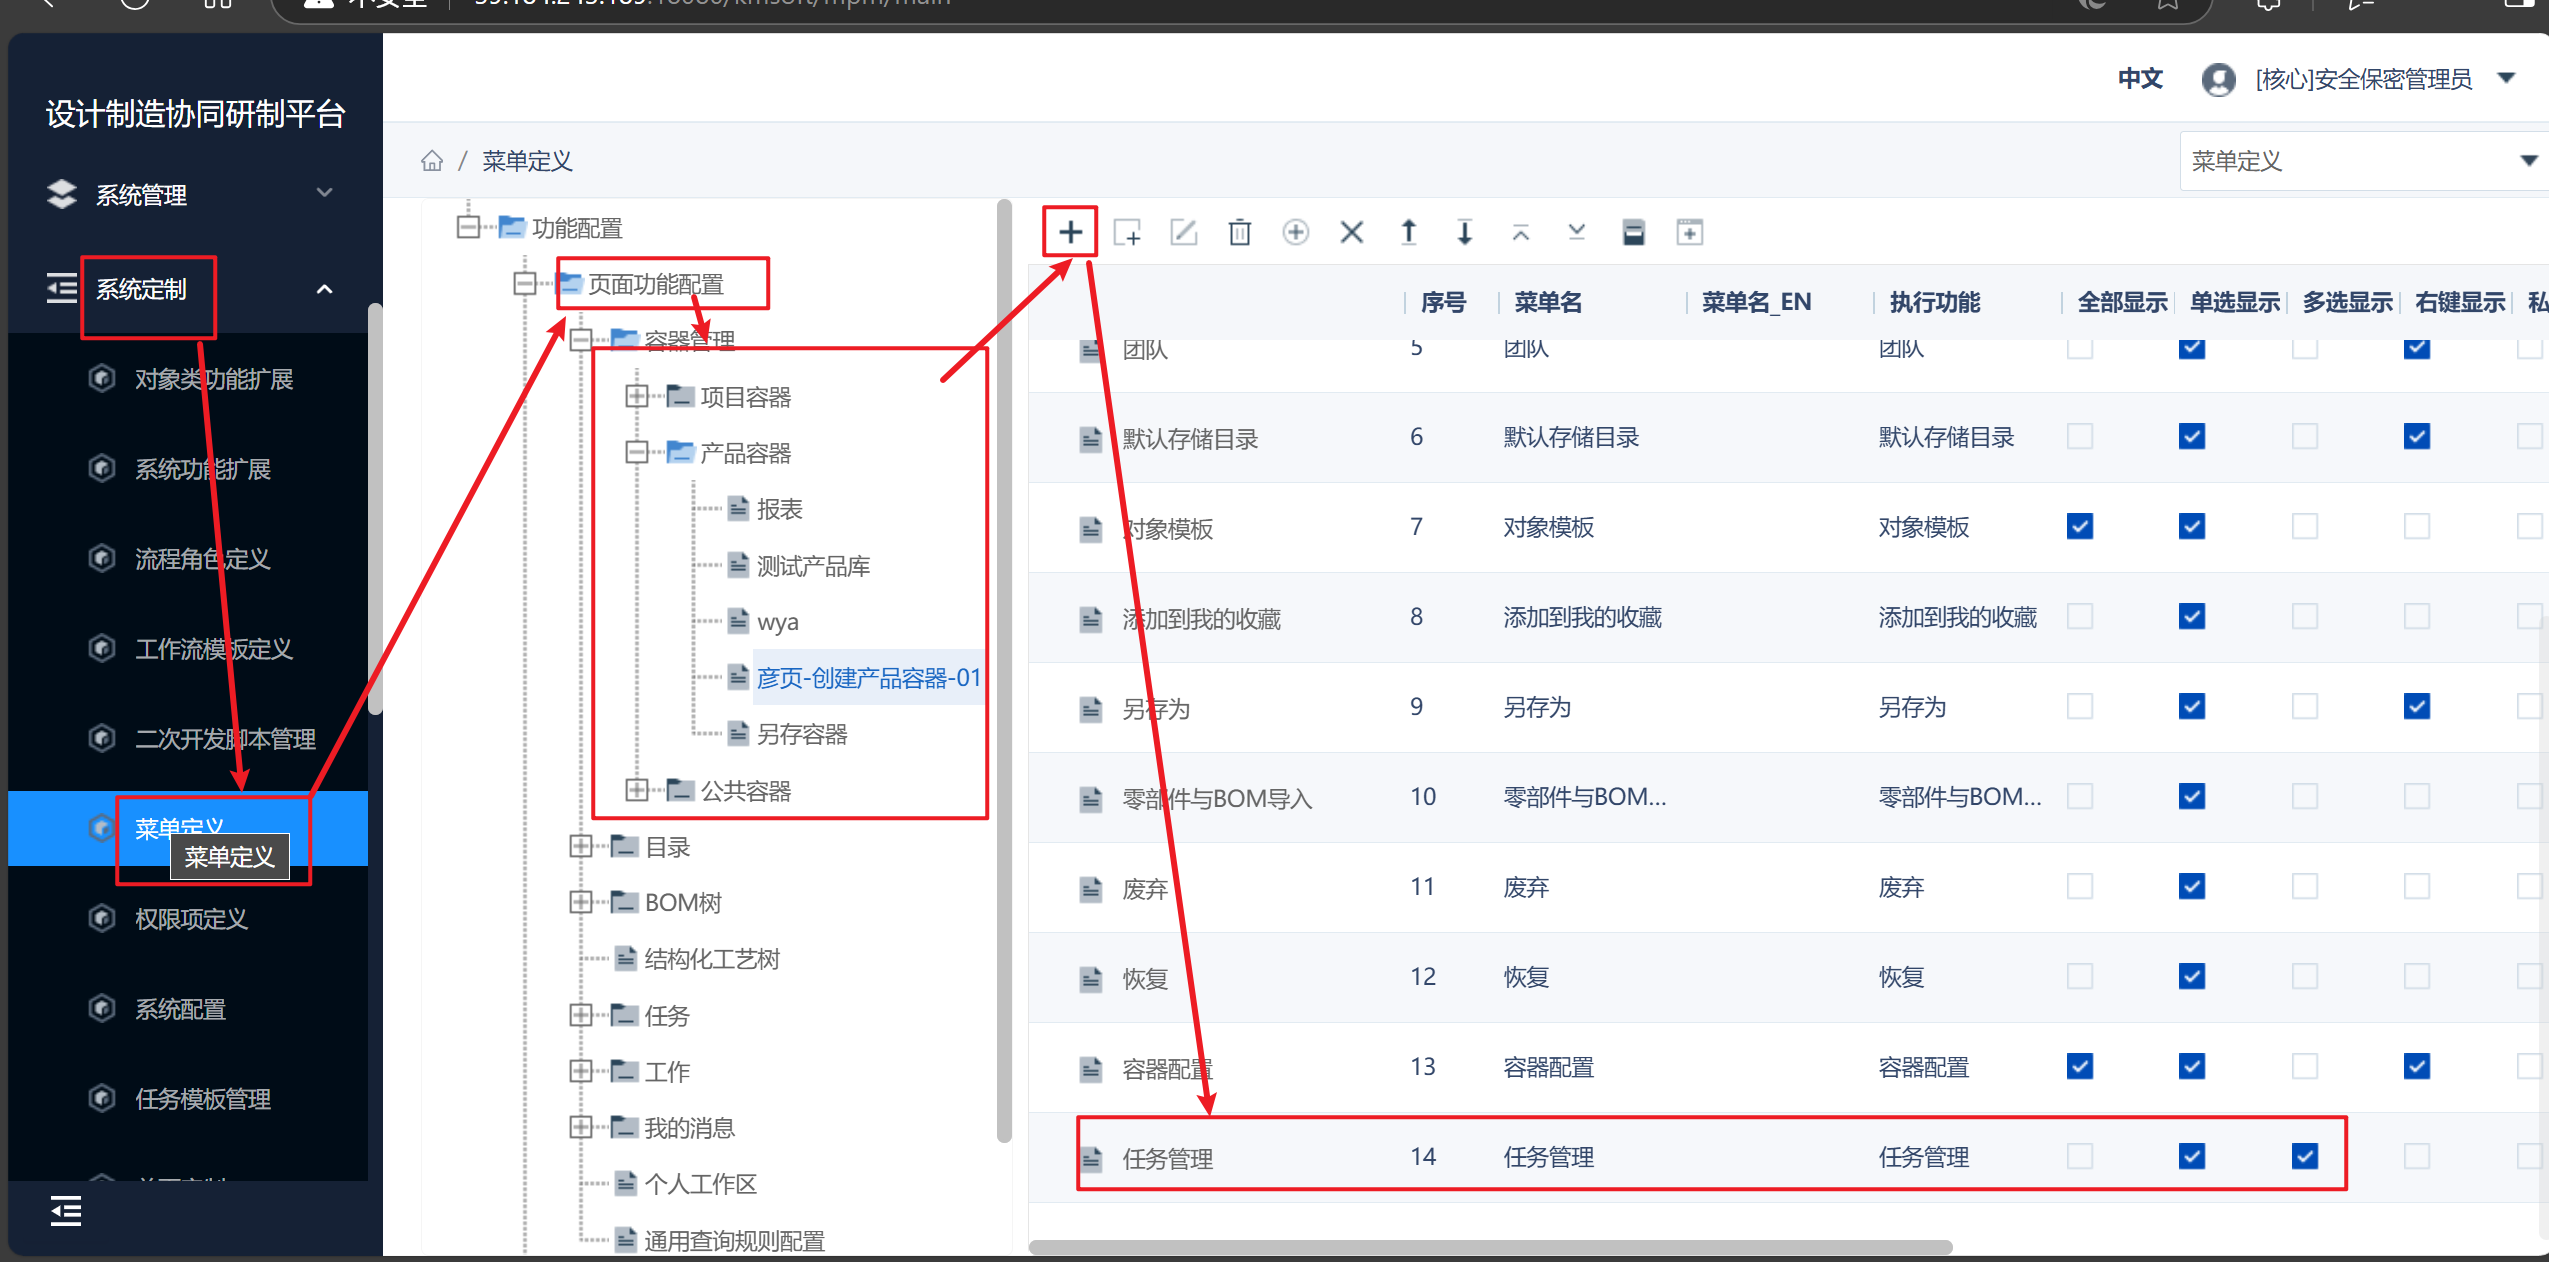The image size is (2549, 1262).
Task: Select the 个人工作区 tree item
Action: 700,1184
